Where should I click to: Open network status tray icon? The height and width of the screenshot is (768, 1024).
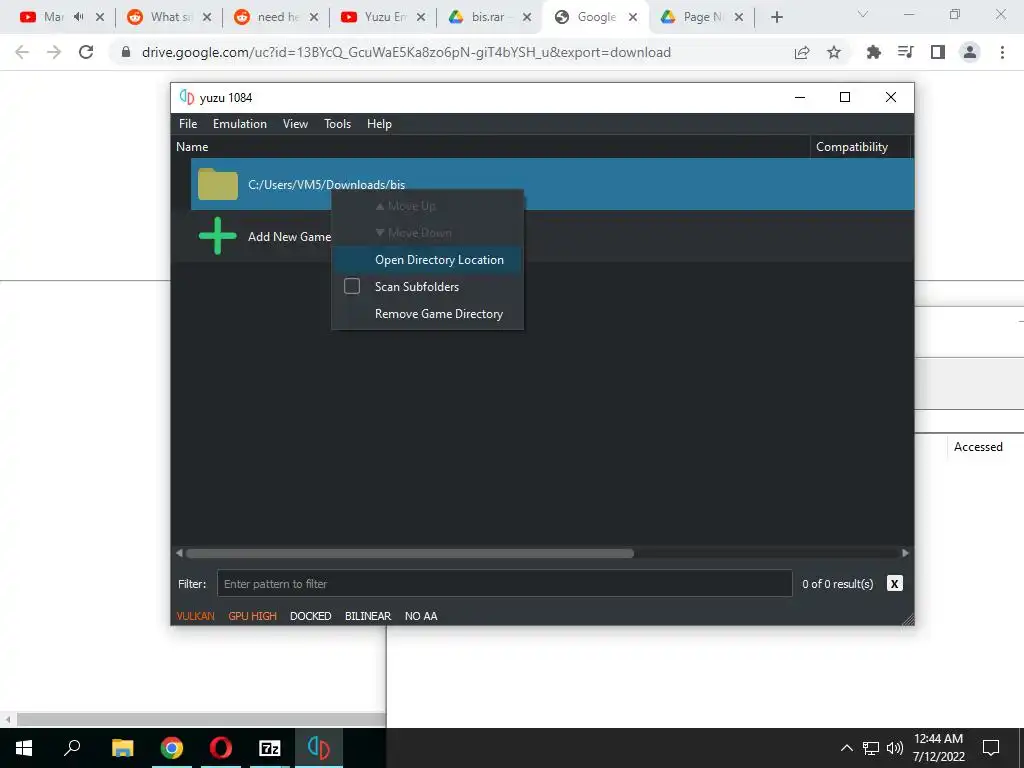click(871, 748)
